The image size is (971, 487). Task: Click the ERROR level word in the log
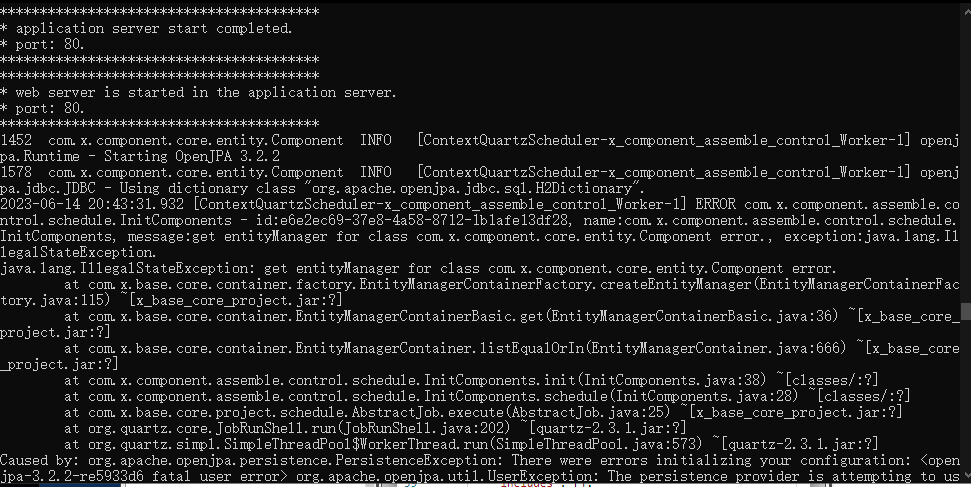pos(716,205)
